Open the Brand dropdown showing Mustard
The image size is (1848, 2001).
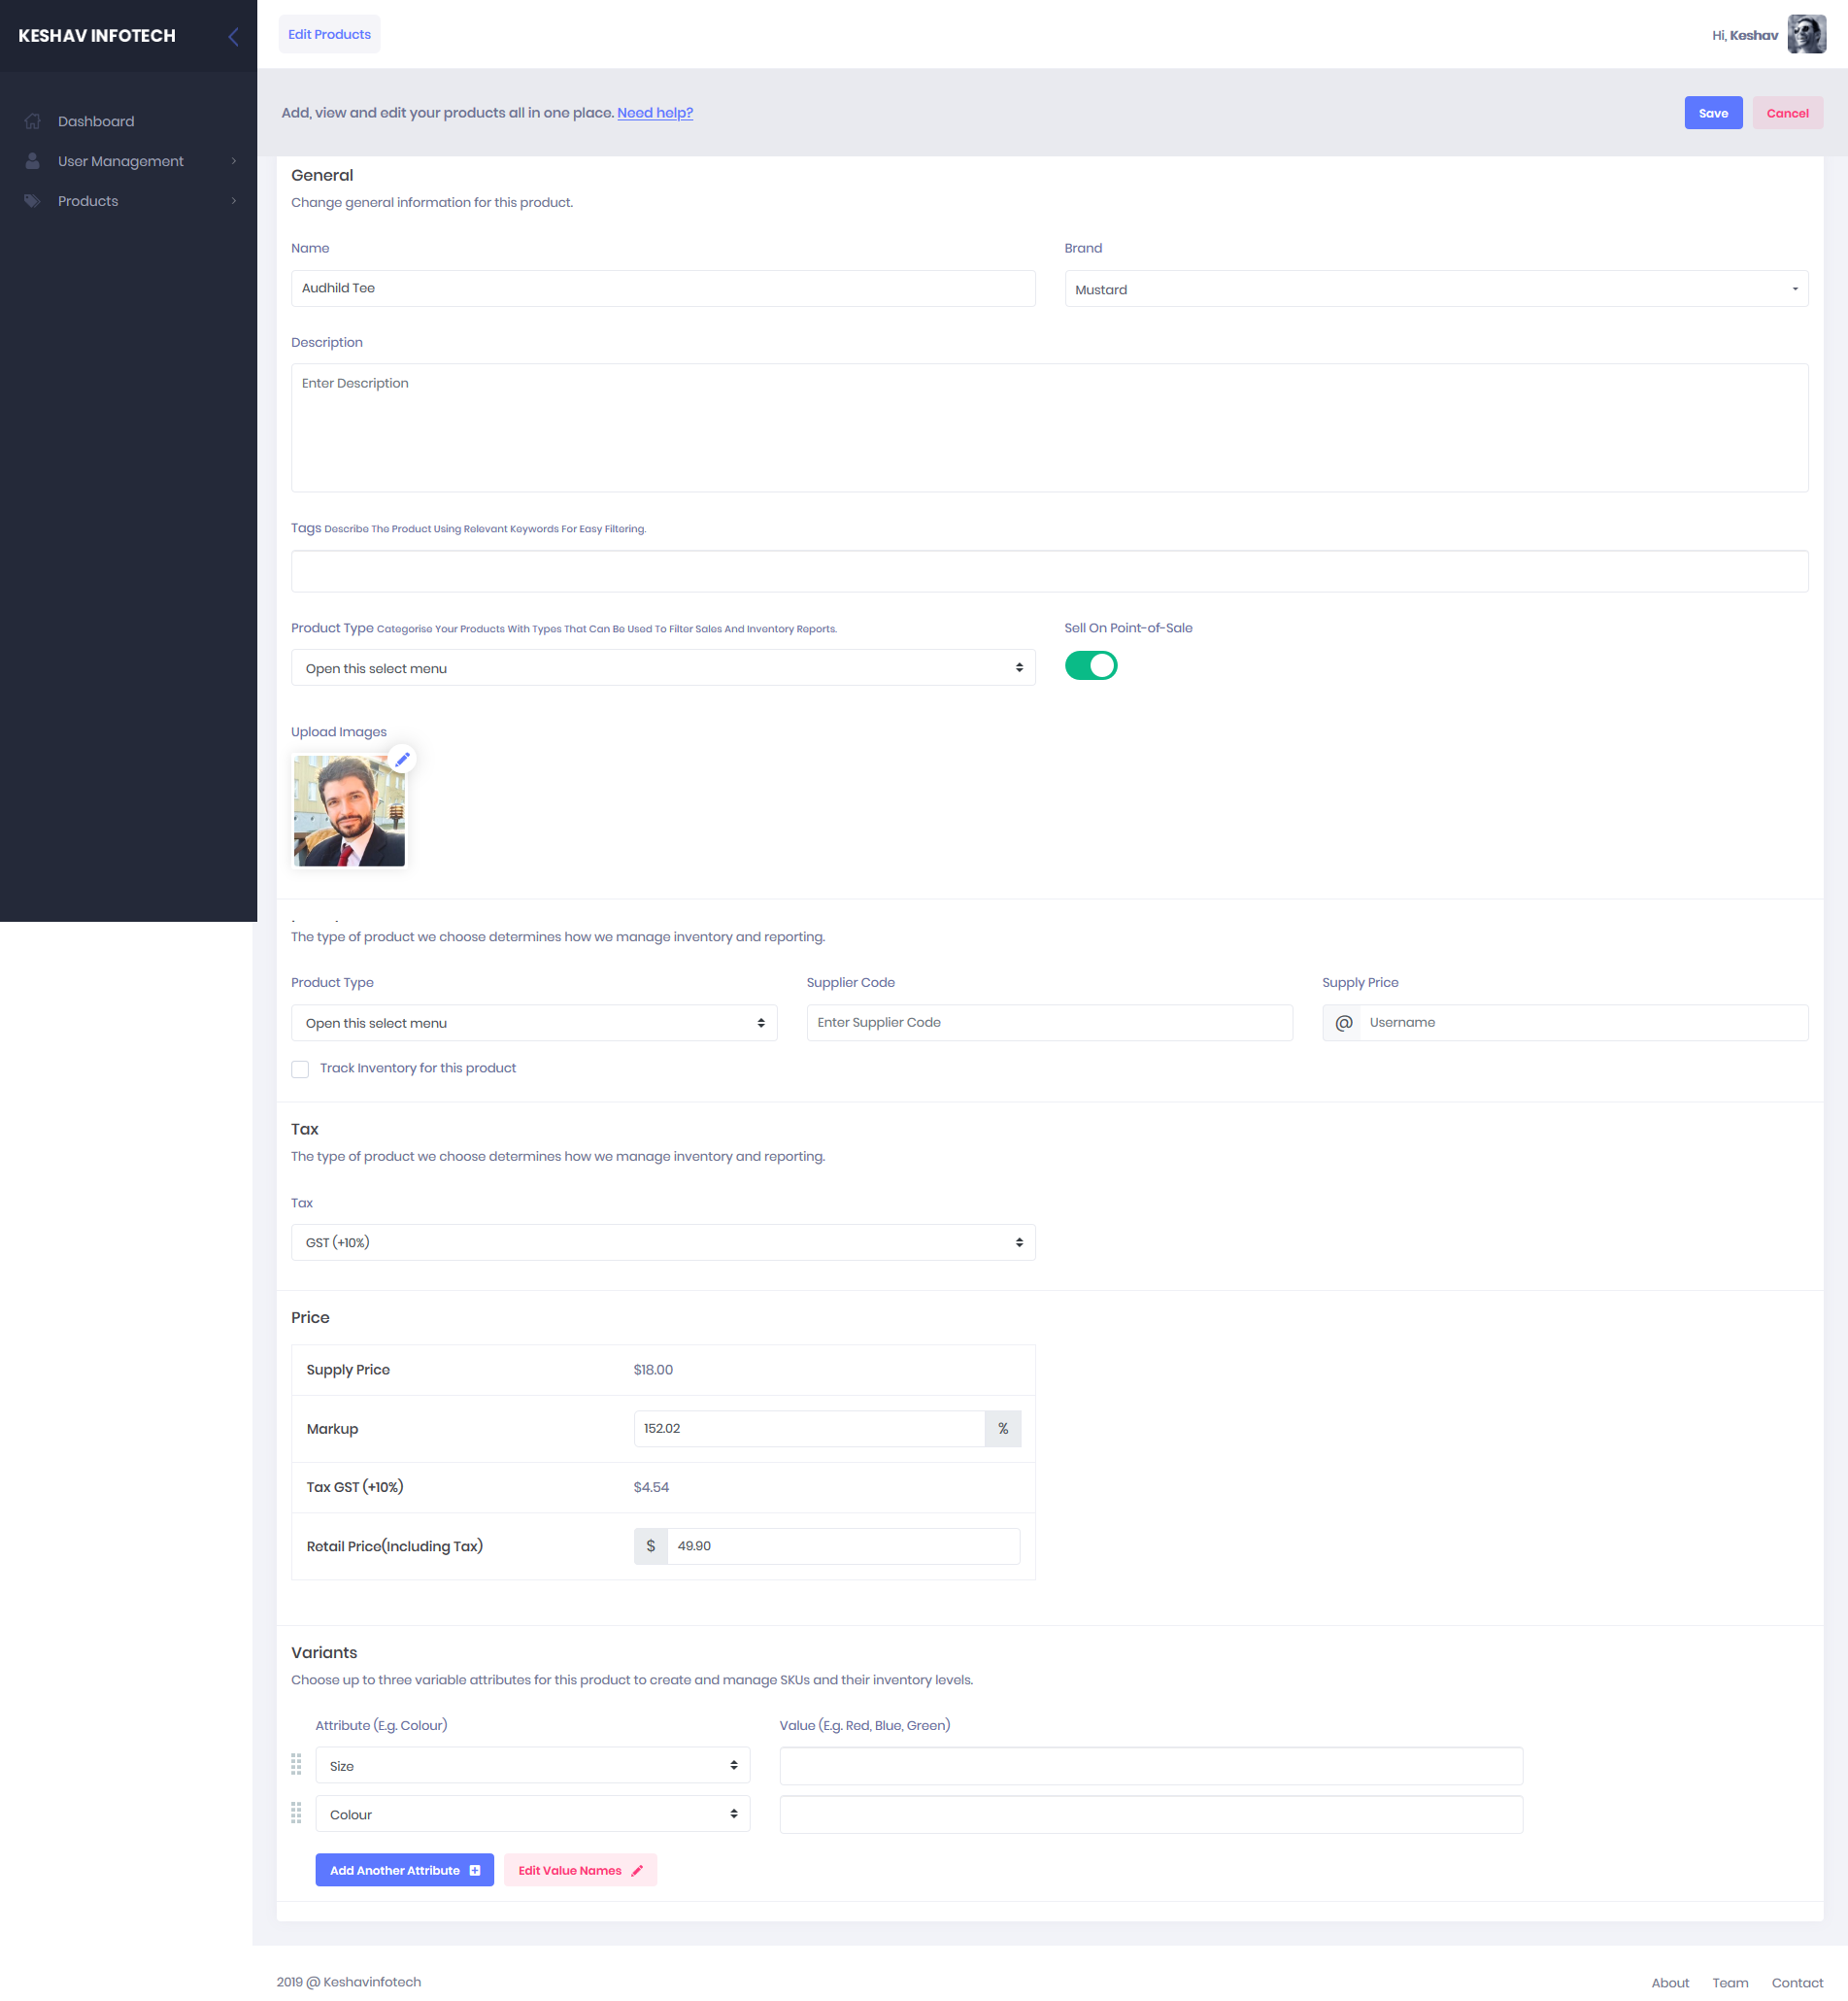(1436, 289)
